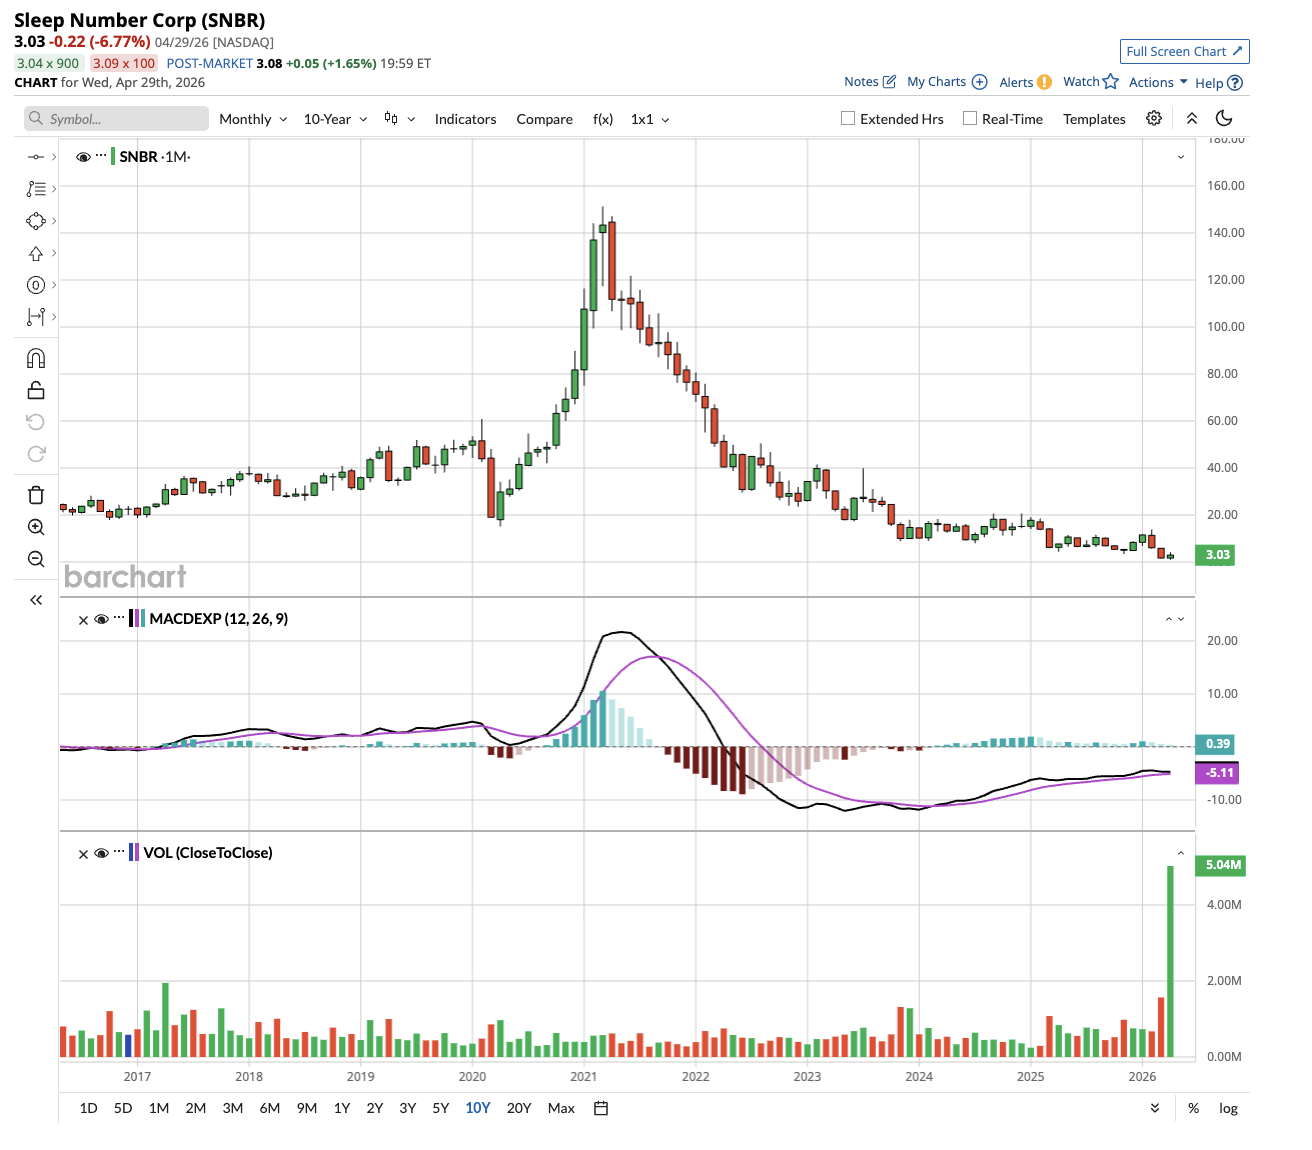
Task: Focus the Symbol search field
Action: pyautogui.click(x=116, y=119)
